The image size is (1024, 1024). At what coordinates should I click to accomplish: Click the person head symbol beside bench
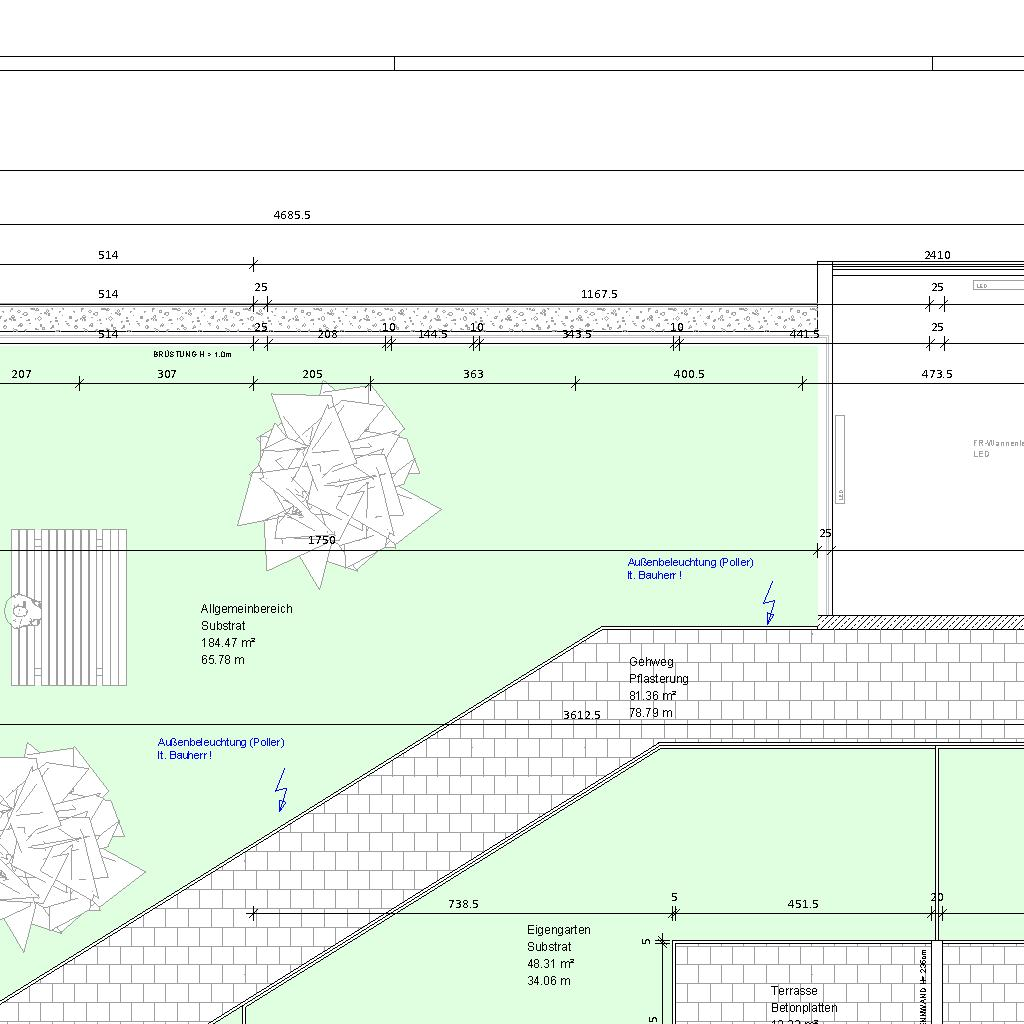(x=22, y=612)
